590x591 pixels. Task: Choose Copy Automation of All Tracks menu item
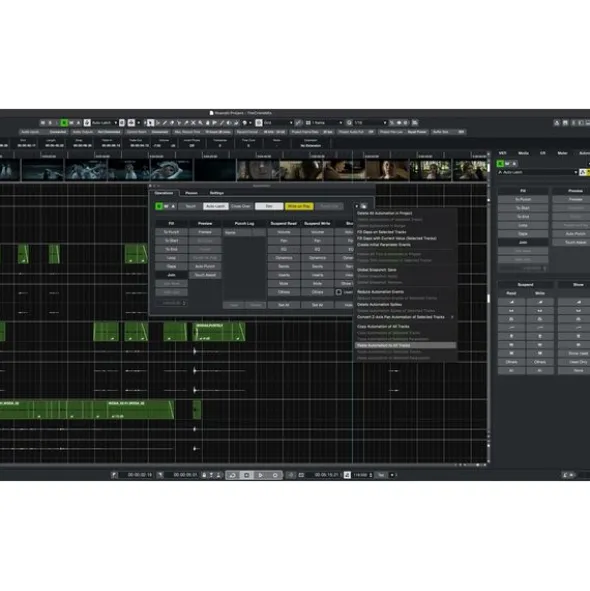[405, 326]
